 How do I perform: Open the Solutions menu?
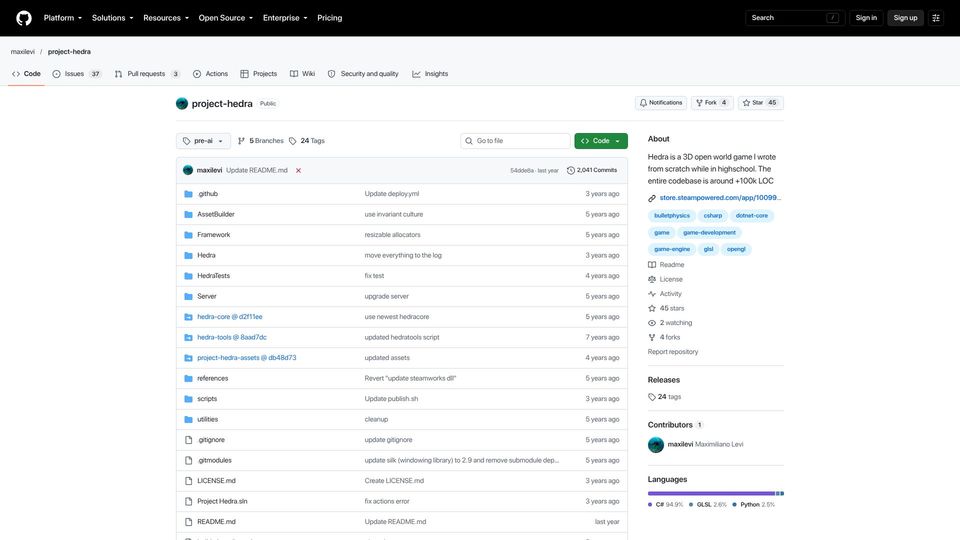coord(112,18)
